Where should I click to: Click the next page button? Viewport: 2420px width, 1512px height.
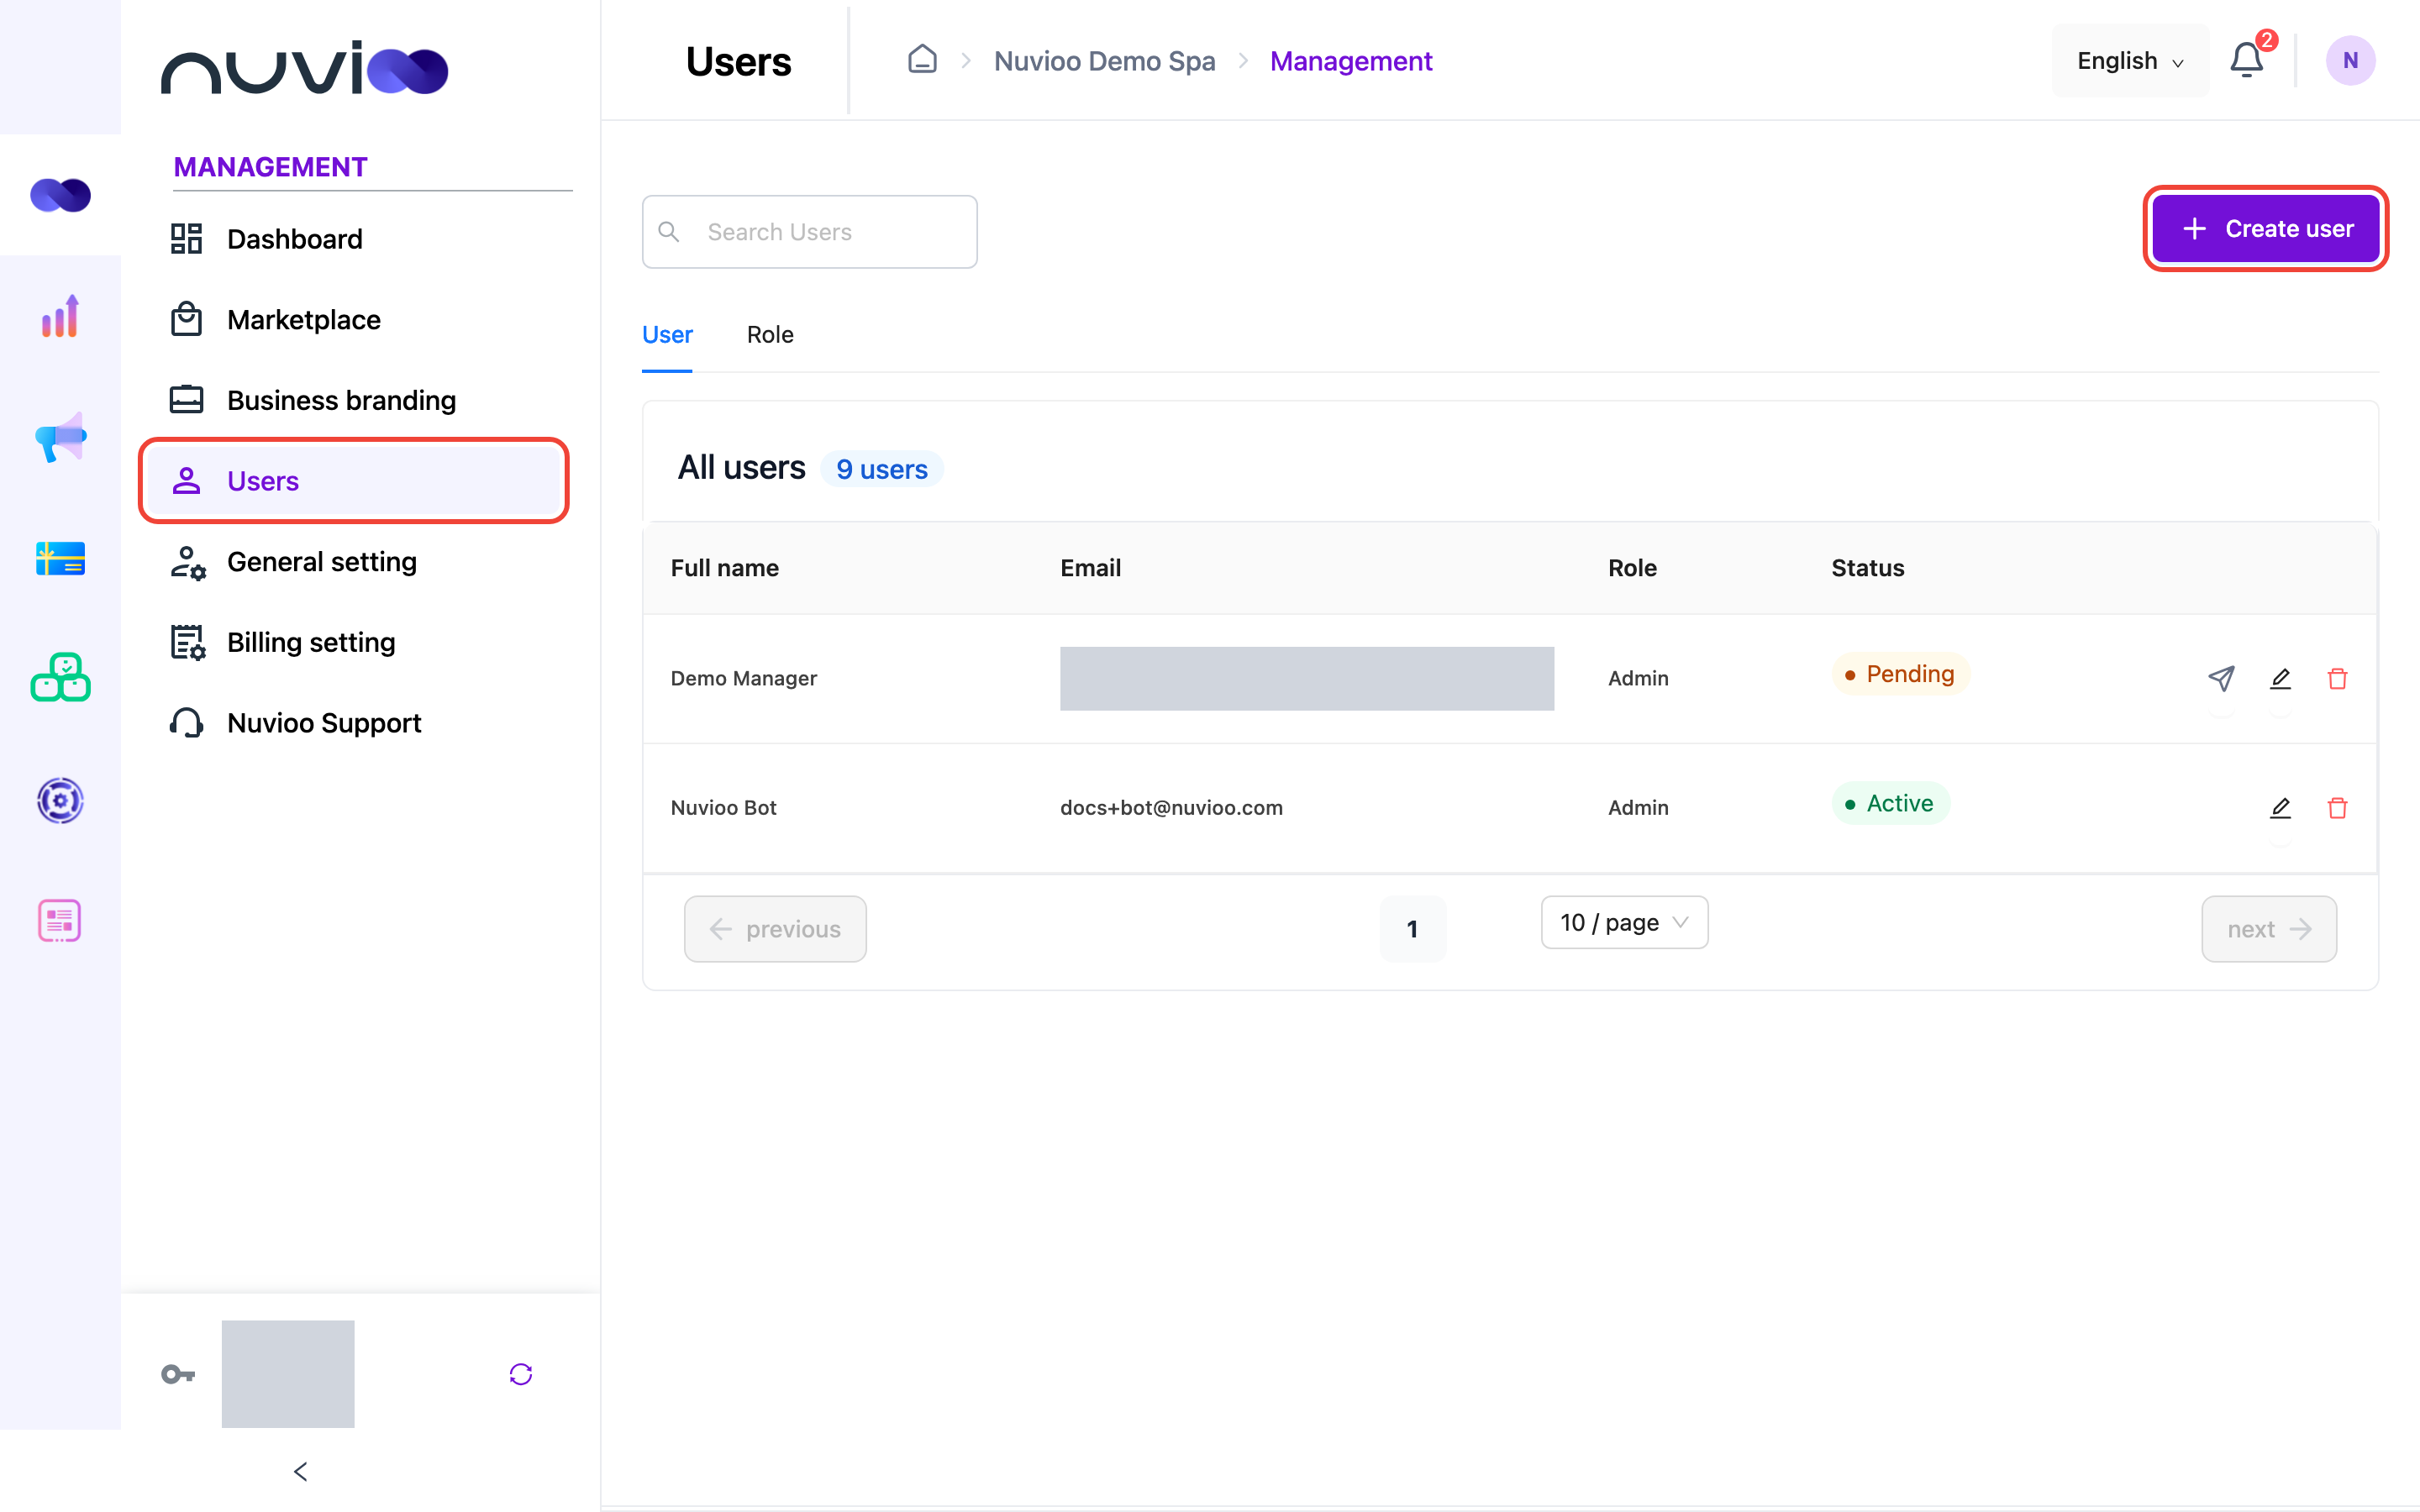(x=2269, y=929)
